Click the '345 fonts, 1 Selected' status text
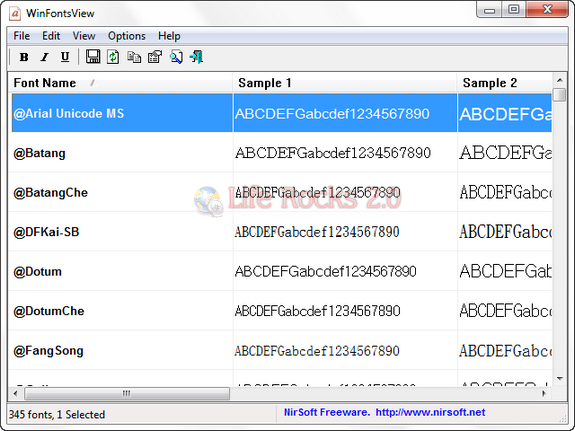The width and height of the screenshot is (575, 431). pos(57,414)
